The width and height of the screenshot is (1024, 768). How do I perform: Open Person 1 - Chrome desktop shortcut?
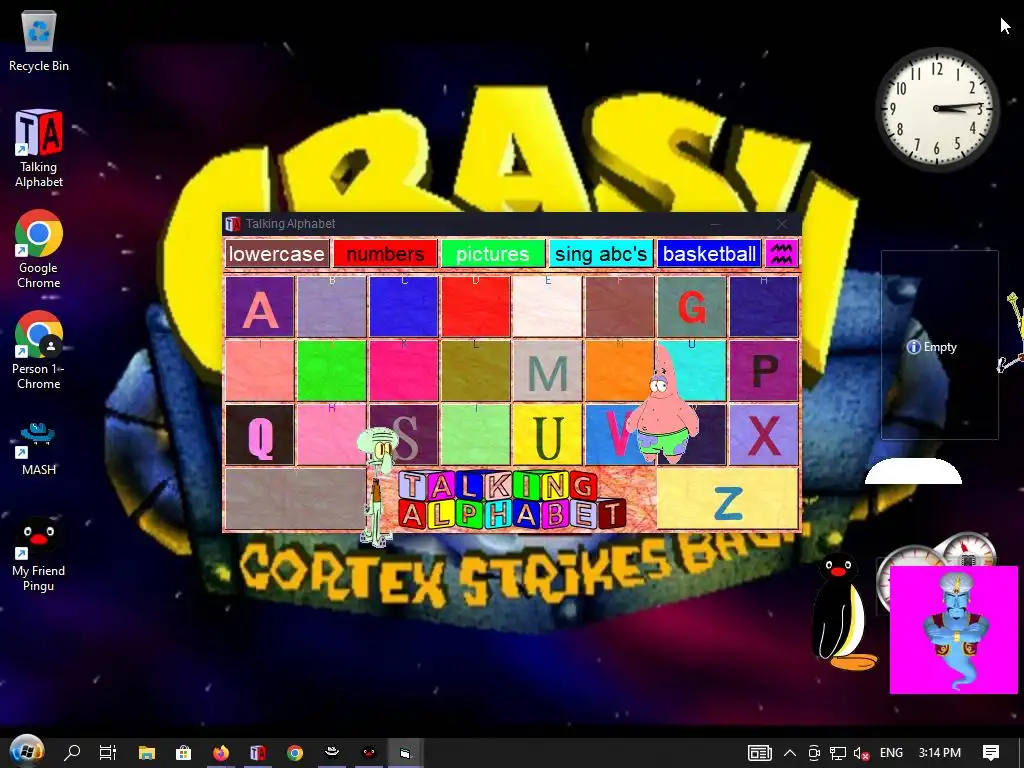coord(39,351)
